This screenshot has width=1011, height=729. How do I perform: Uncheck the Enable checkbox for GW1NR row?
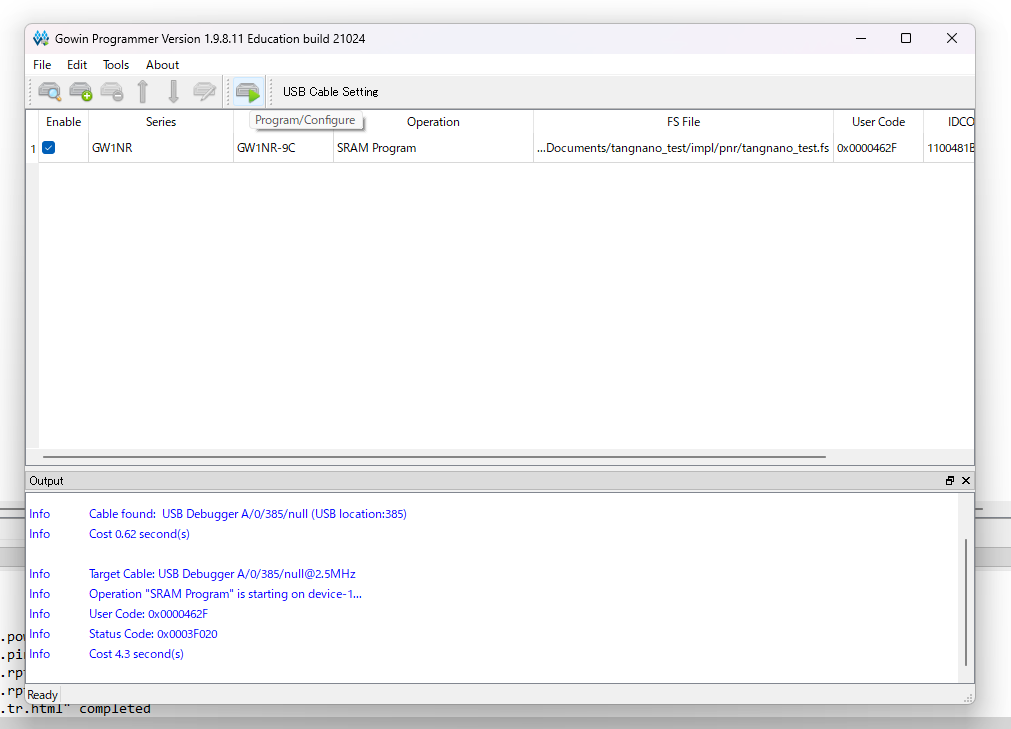click(x=48, y=148)
